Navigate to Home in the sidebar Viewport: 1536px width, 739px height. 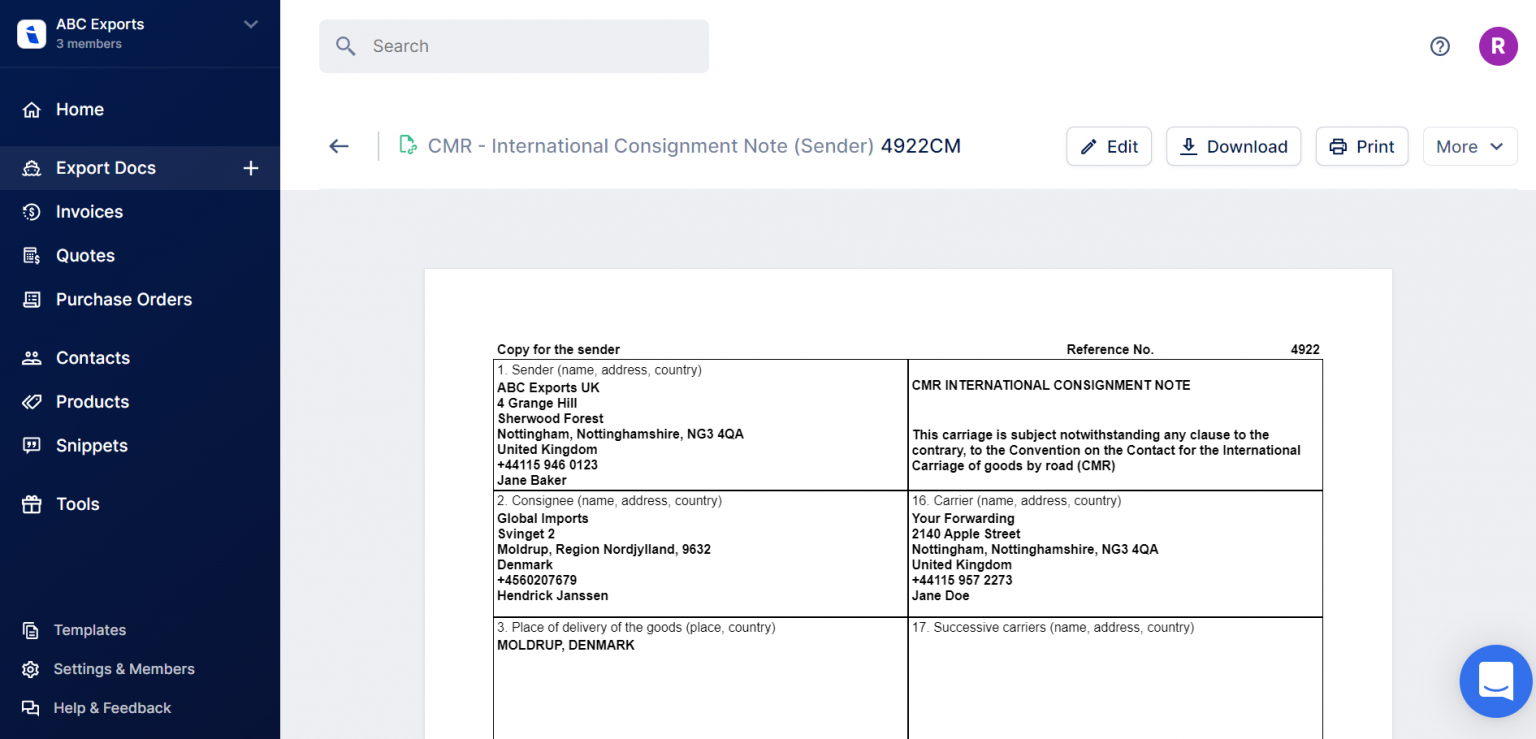pos(33,109)
